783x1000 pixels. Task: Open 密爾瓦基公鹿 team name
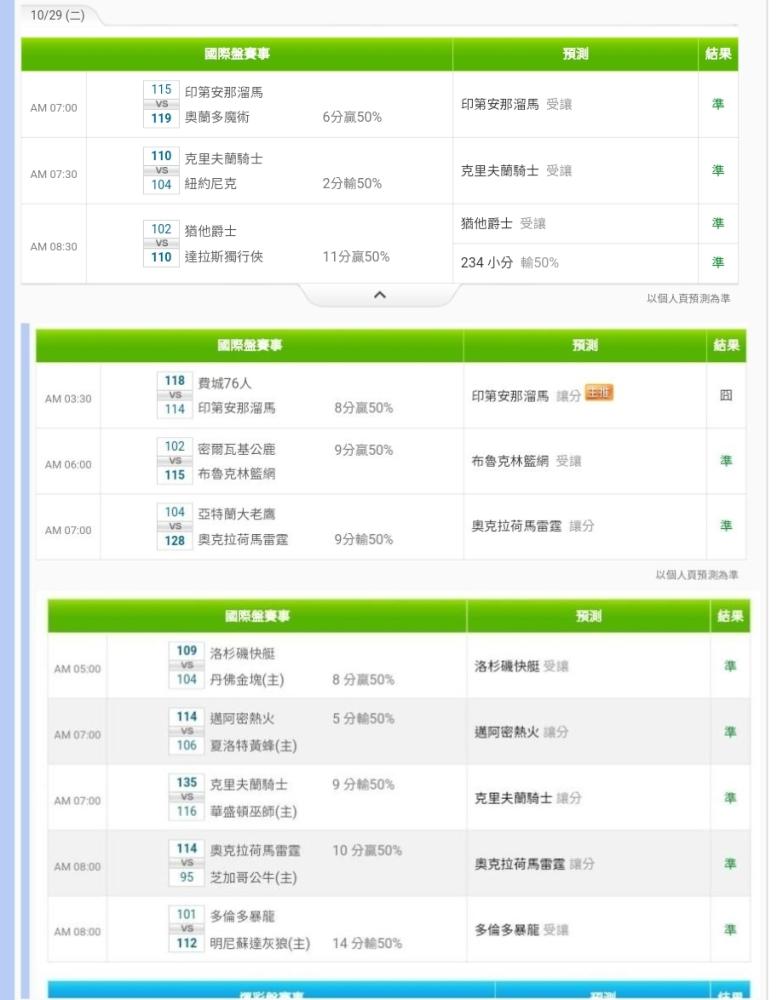(236, 449)
